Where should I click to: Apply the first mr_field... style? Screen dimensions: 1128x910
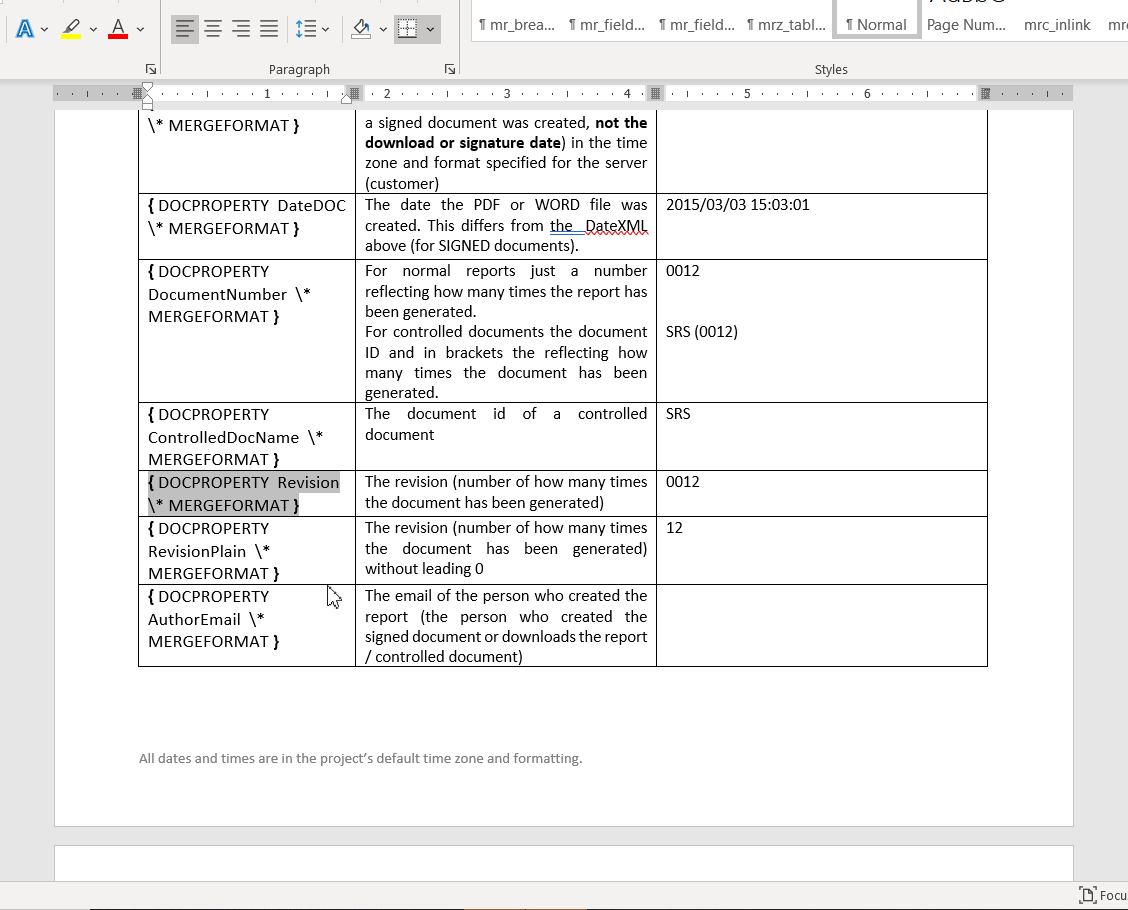606,25
